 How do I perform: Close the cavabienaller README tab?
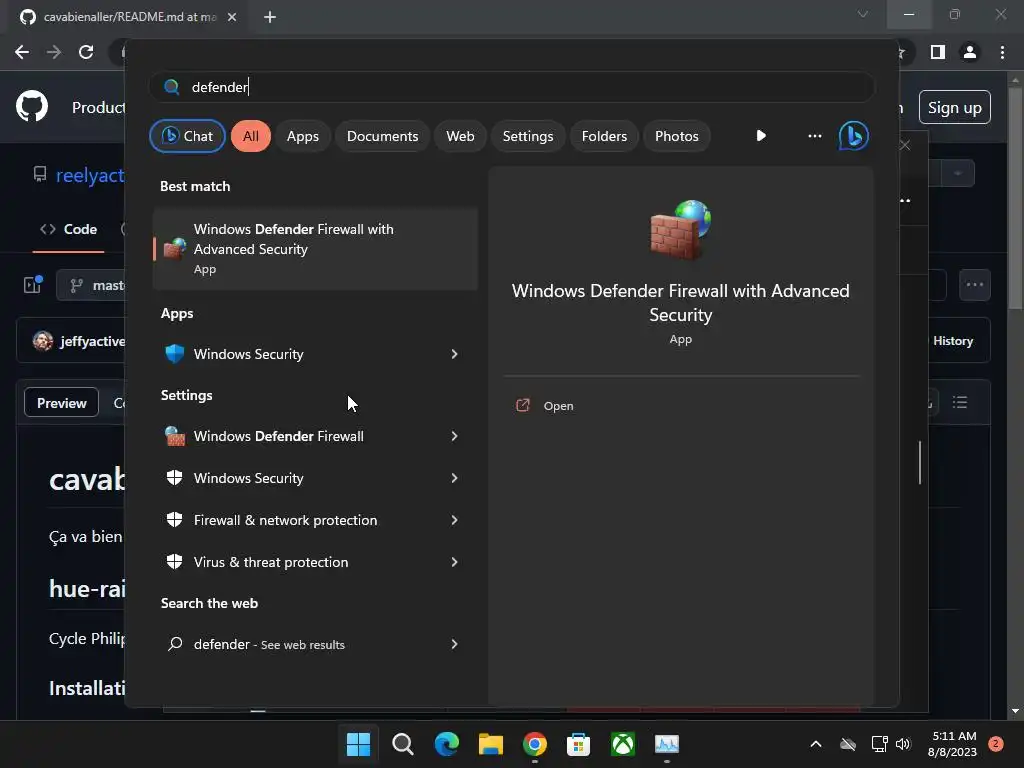[232, 17]
